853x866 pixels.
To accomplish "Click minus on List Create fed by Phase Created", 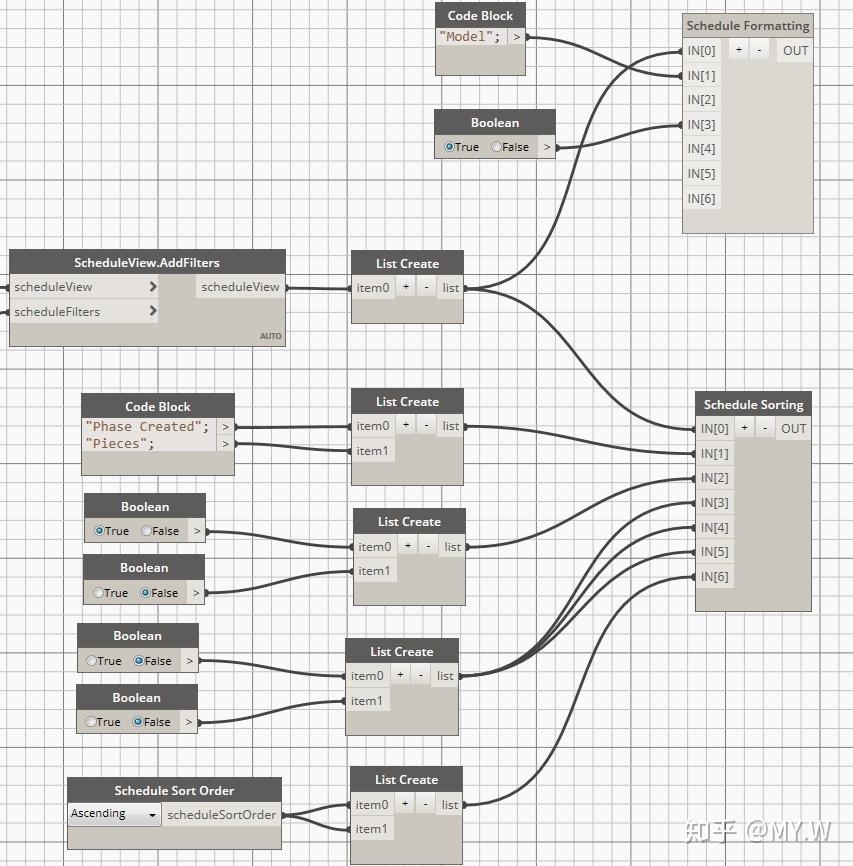I will click(x=426, y=425).
